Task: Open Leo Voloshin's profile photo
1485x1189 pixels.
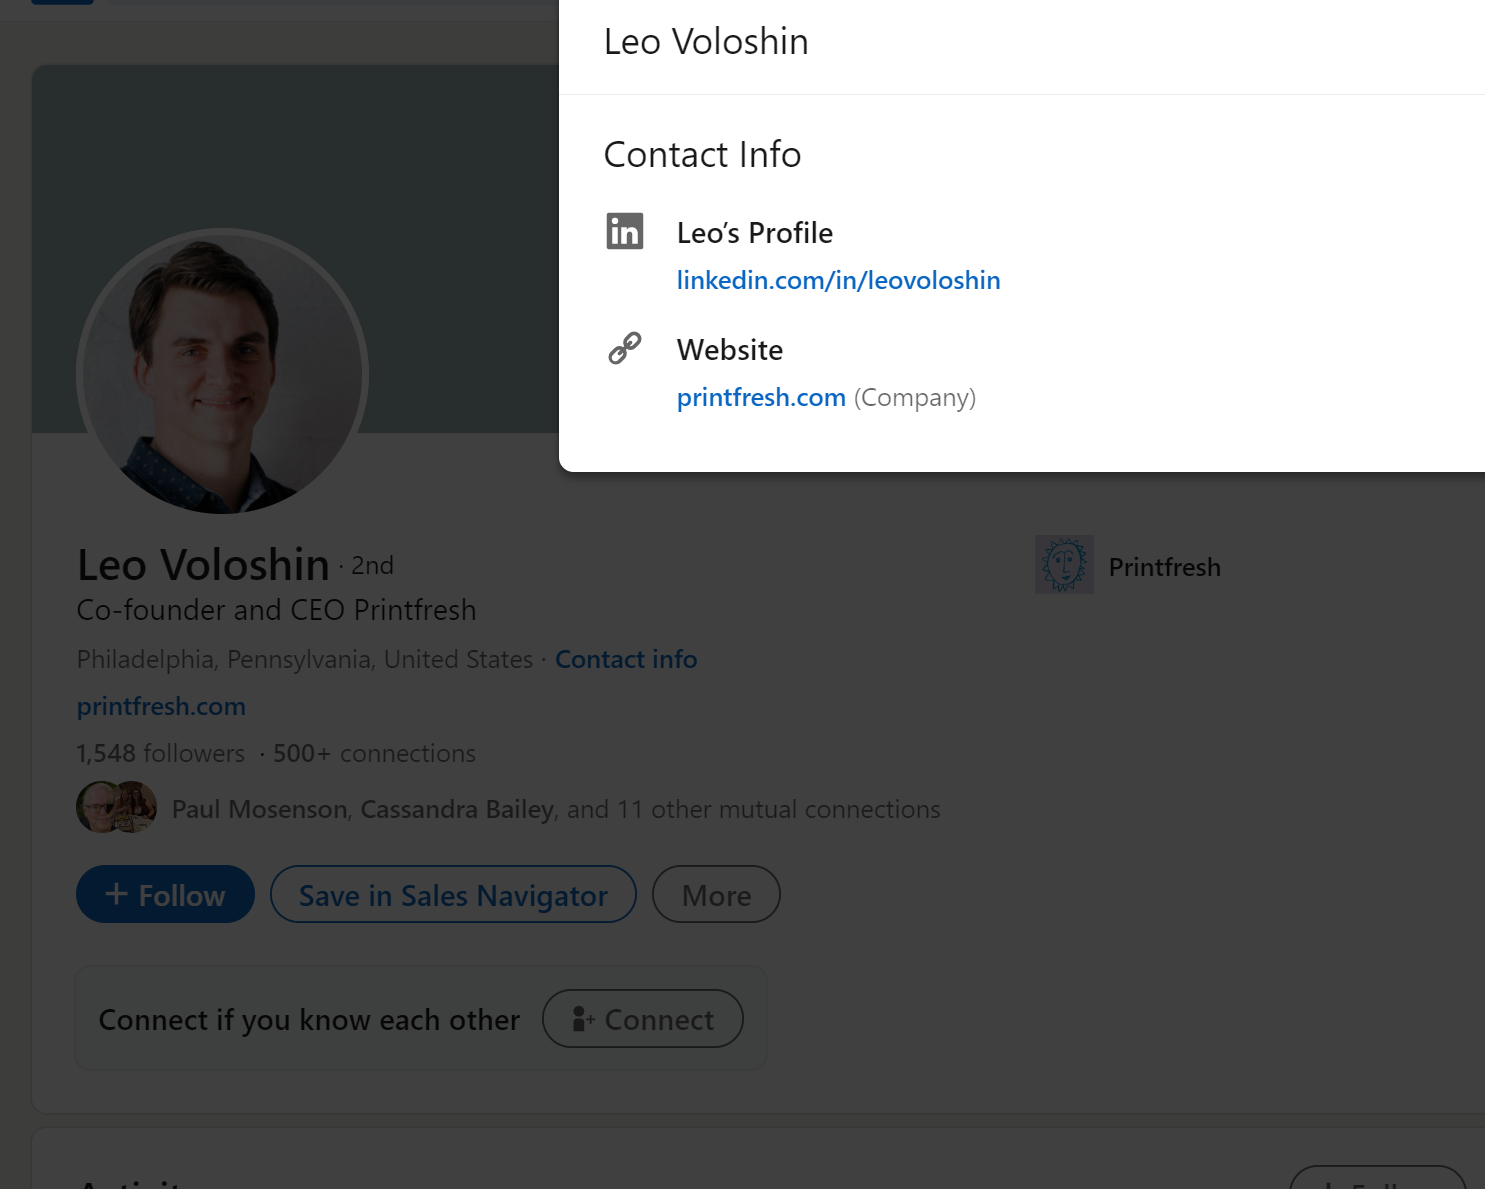Action: 222,372
